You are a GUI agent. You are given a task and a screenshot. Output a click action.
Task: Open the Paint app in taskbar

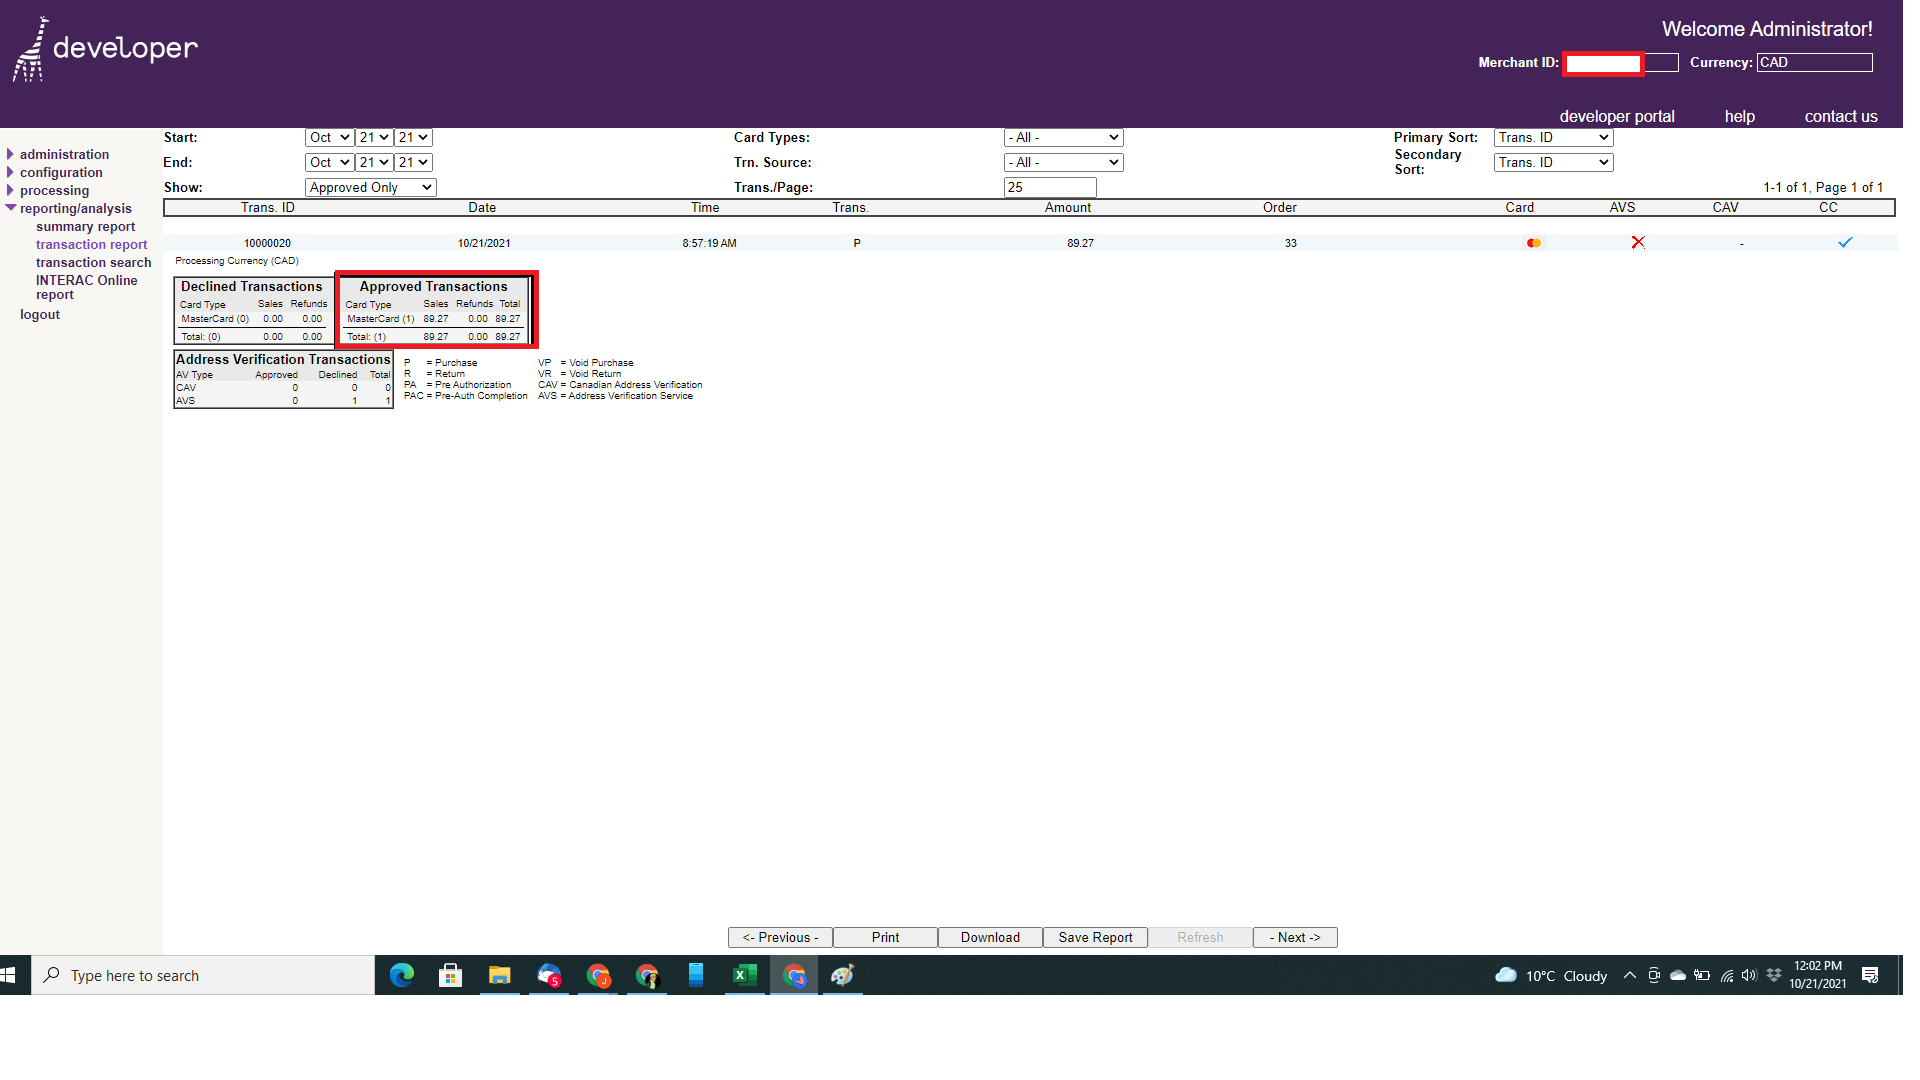tap(843, 975)
